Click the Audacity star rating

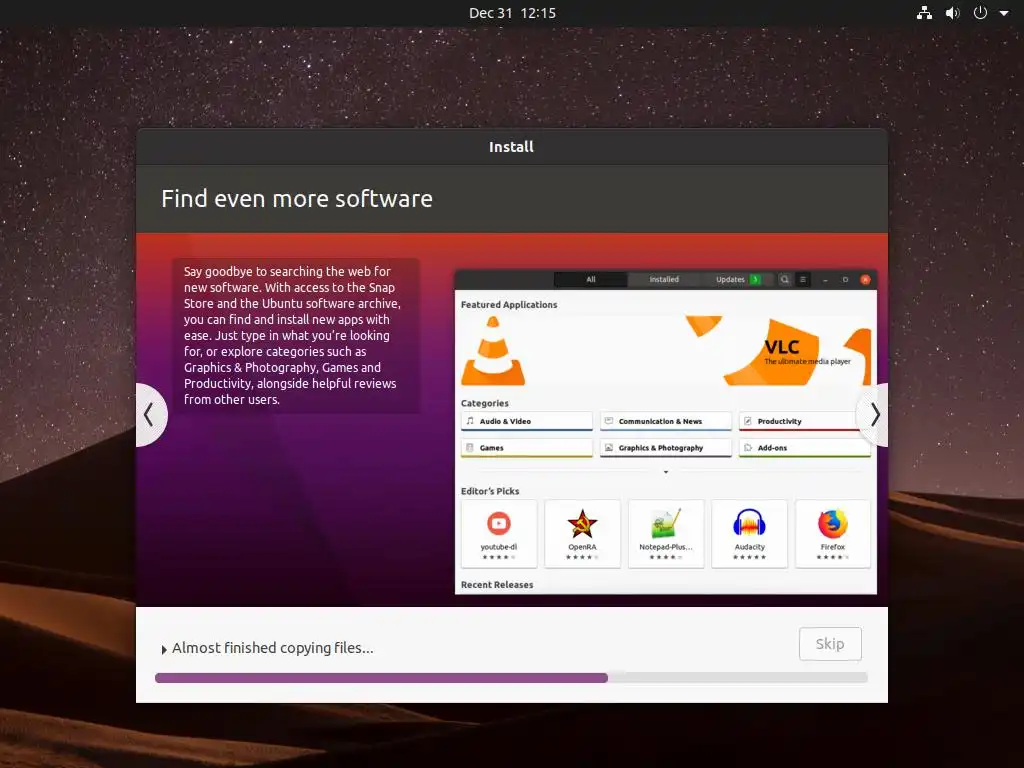pyautogui.click(x=749, y=557)
